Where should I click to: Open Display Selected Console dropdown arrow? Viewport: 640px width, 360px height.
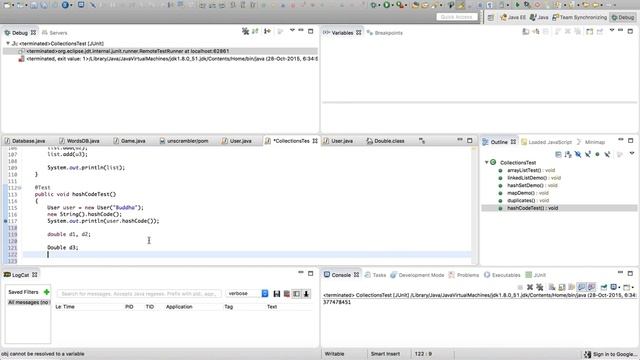[x=619, y=287]
